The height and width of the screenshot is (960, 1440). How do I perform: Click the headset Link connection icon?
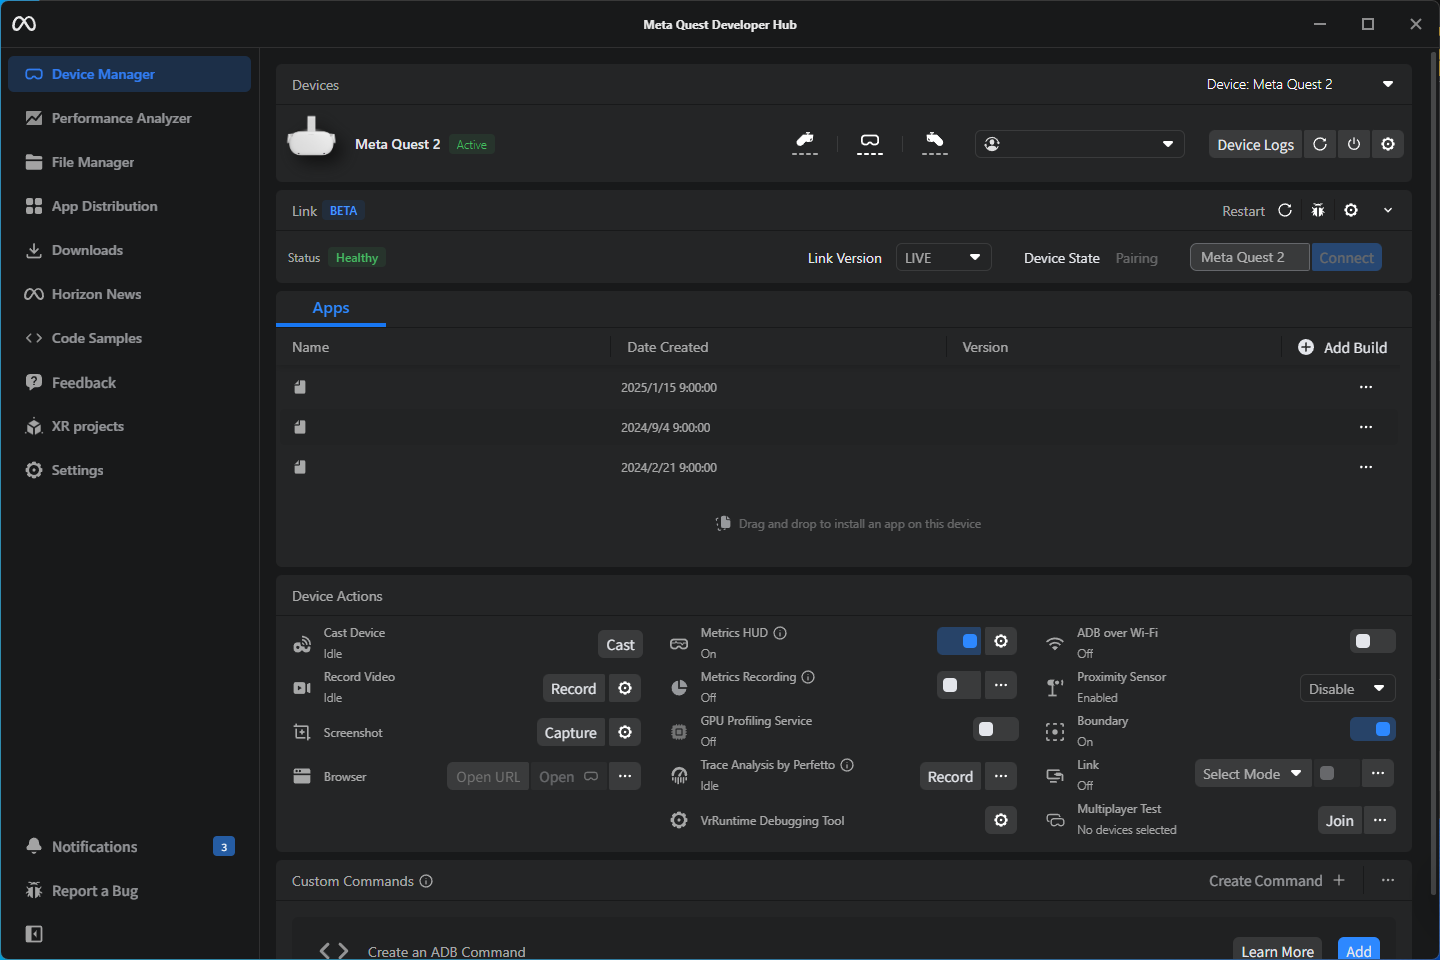tap(870, 143)
